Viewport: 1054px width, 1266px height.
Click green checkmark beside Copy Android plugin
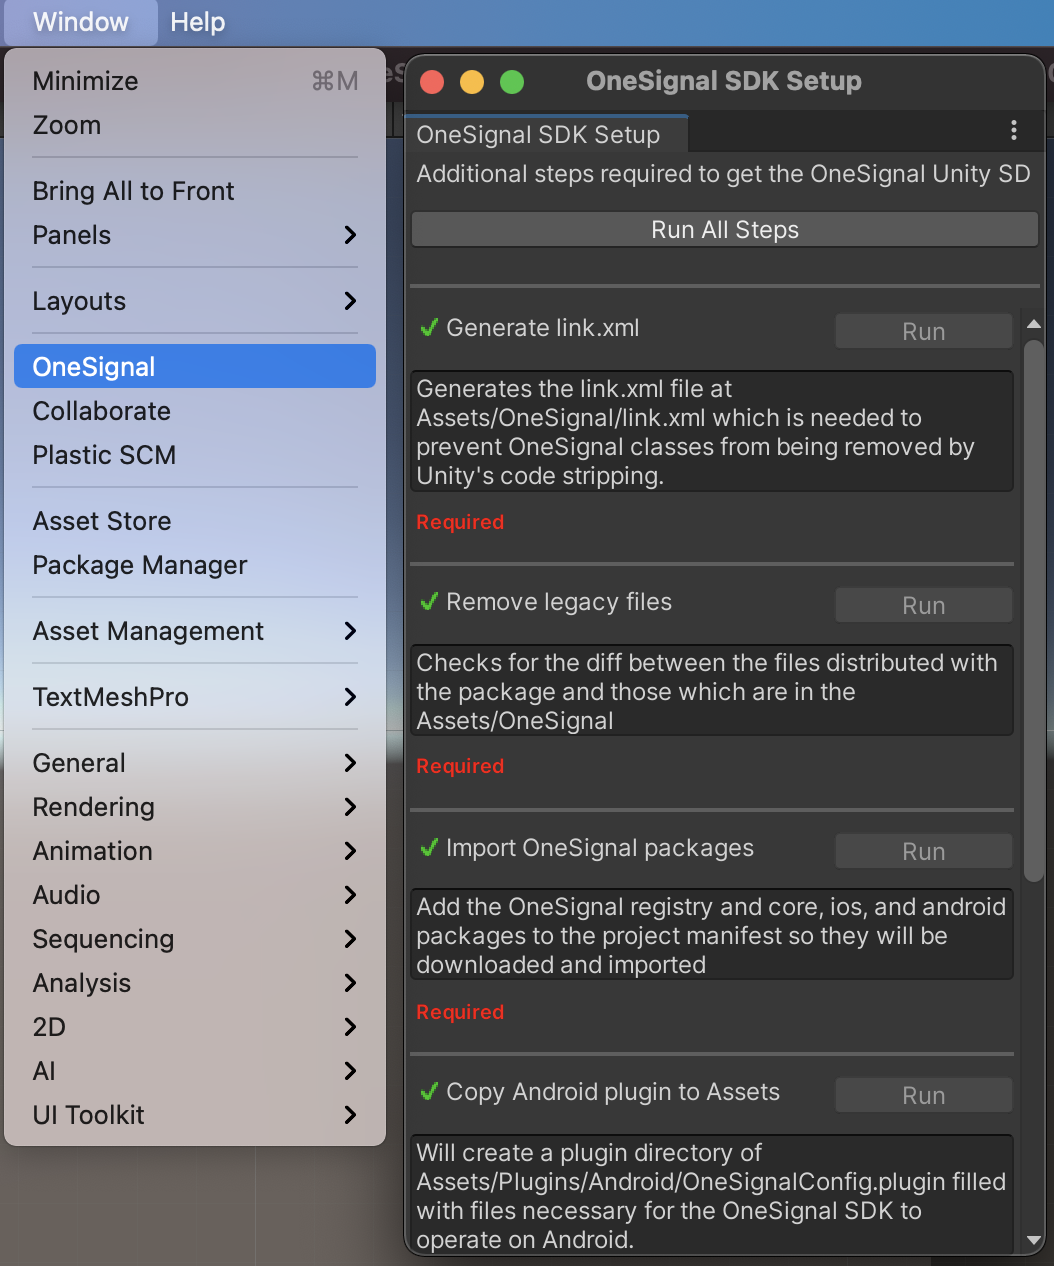tap(429, 1092)
